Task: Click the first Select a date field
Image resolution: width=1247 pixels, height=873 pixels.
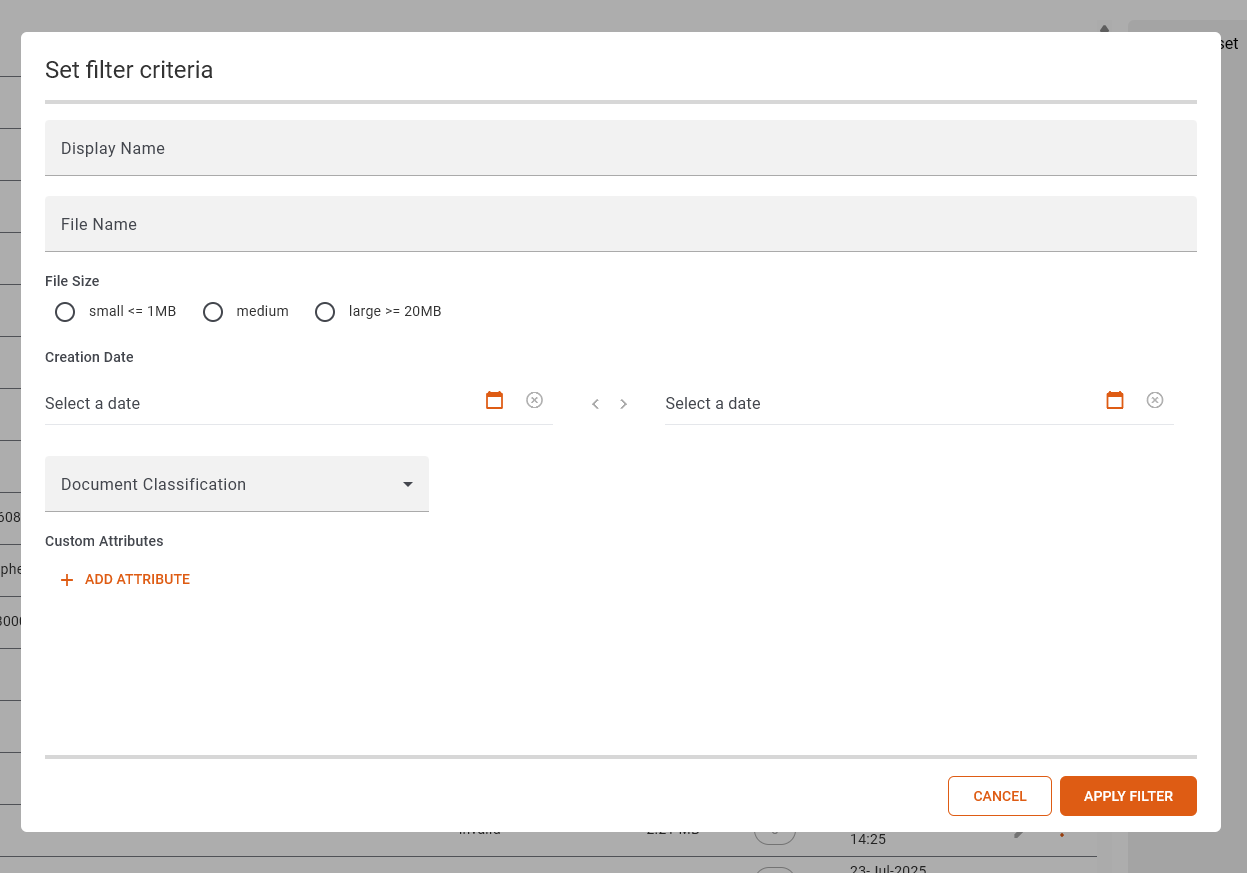Action: coord(250,404)
